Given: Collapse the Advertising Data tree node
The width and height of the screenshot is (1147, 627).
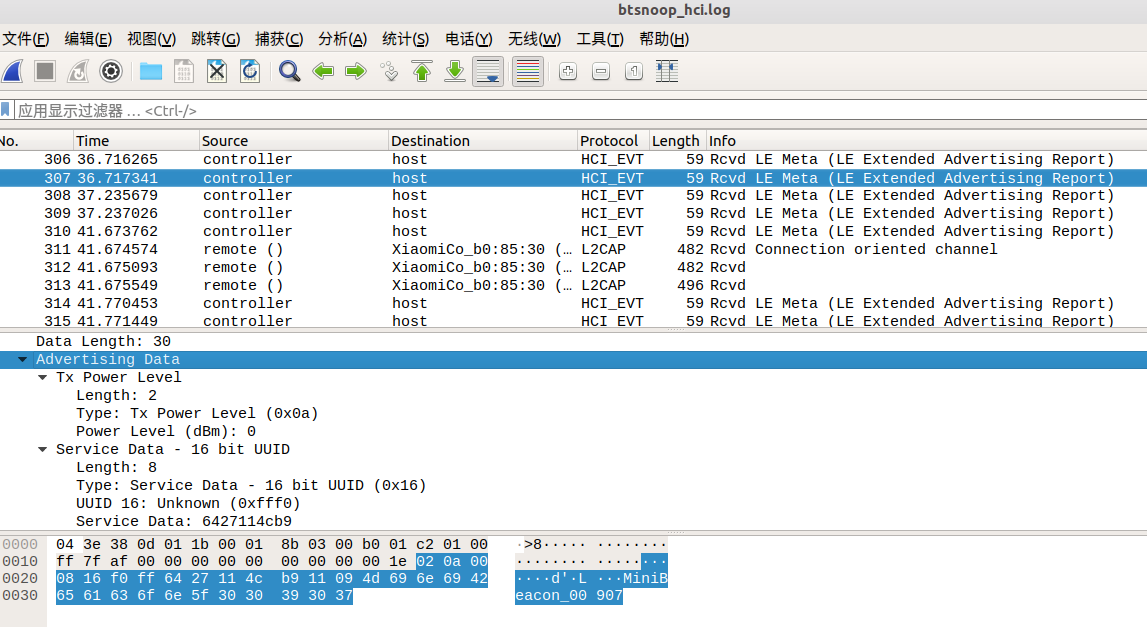Looking at the screenshot, I should [x=22, y=360].
